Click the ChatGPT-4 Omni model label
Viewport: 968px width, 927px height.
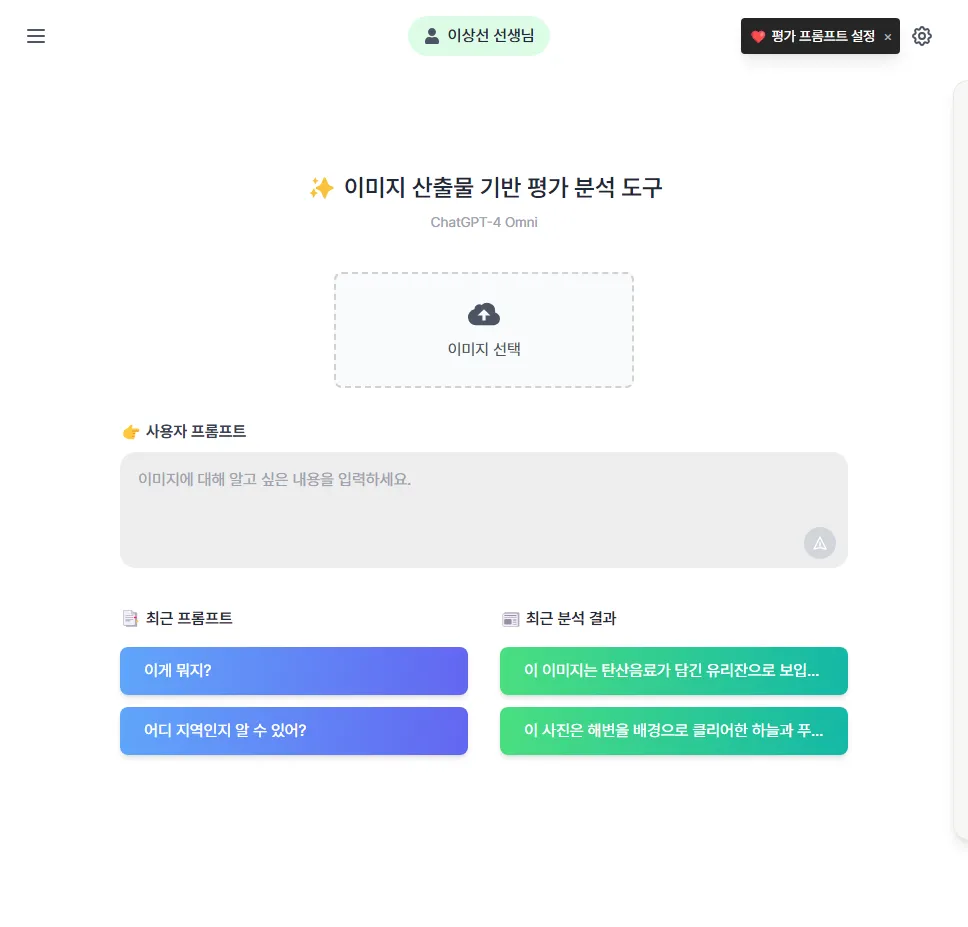[484, 222]
